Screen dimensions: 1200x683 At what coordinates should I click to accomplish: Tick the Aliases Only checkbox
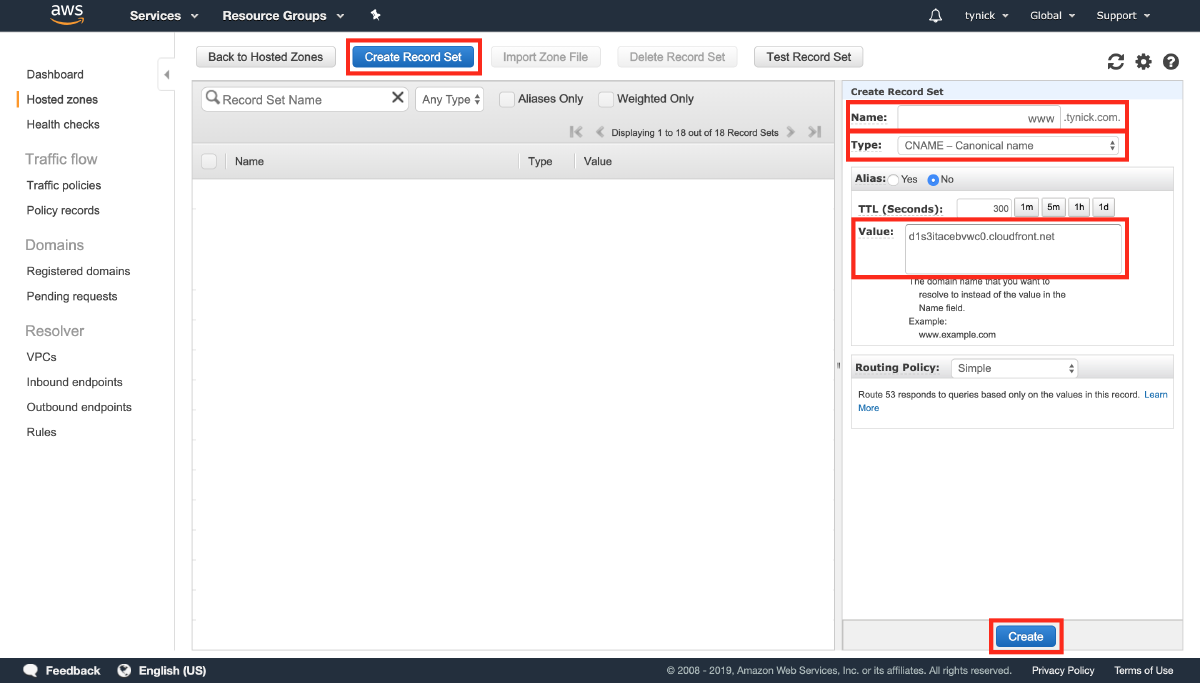[507, 99]
